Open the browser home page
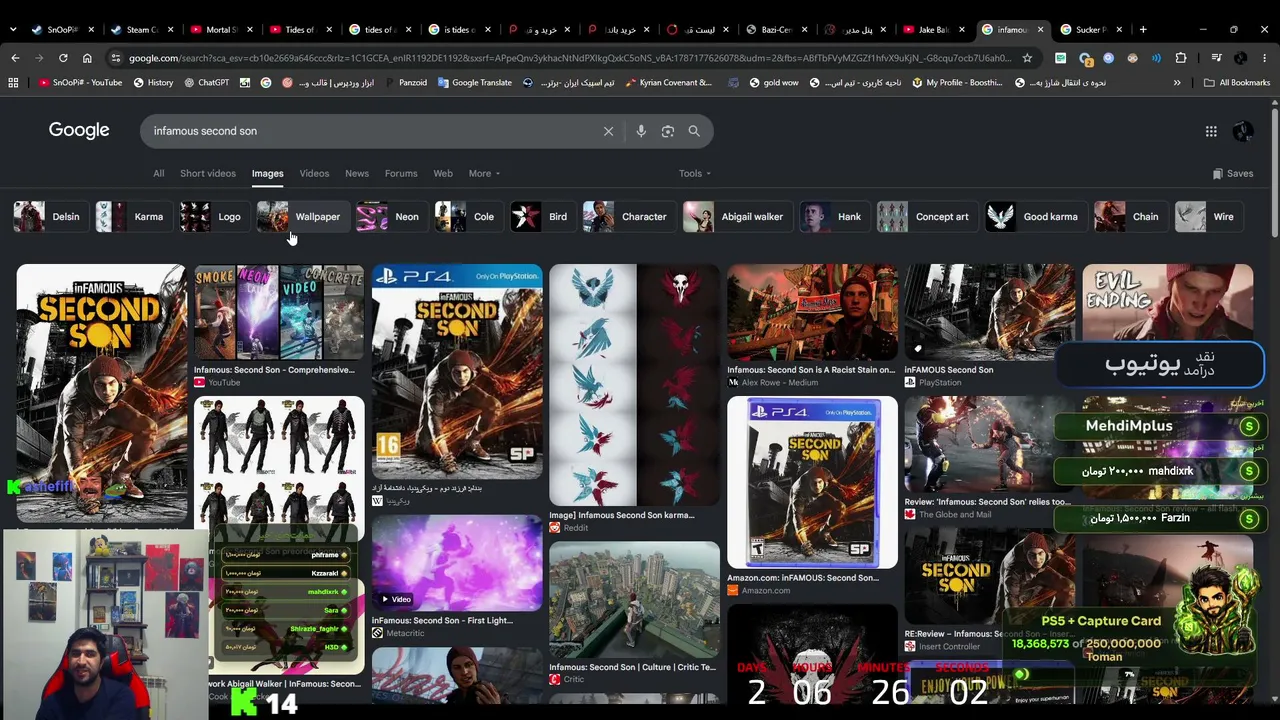The image size is (1280, 720). coord(87,58)
